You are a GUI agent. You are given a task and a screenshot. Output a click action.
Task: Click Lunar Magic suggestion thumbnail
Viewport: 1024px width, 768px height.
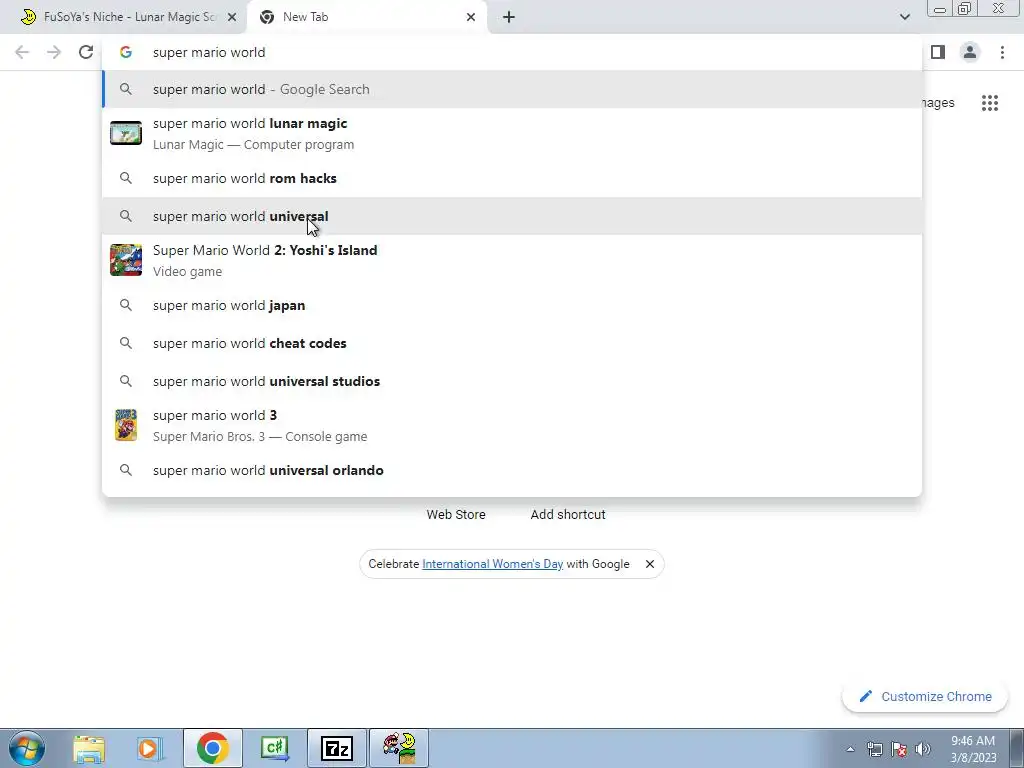[126, 133]
